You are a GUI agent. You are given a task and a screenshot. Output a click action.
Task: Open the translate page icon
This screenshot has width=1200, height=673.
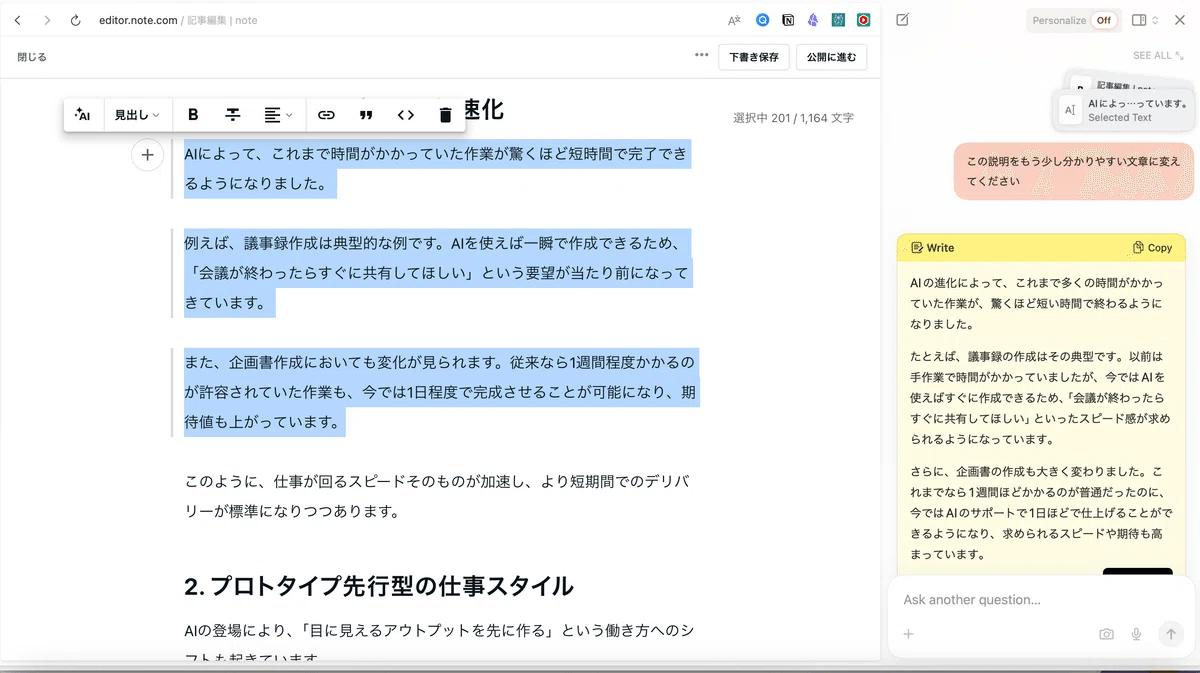[734, 20]
